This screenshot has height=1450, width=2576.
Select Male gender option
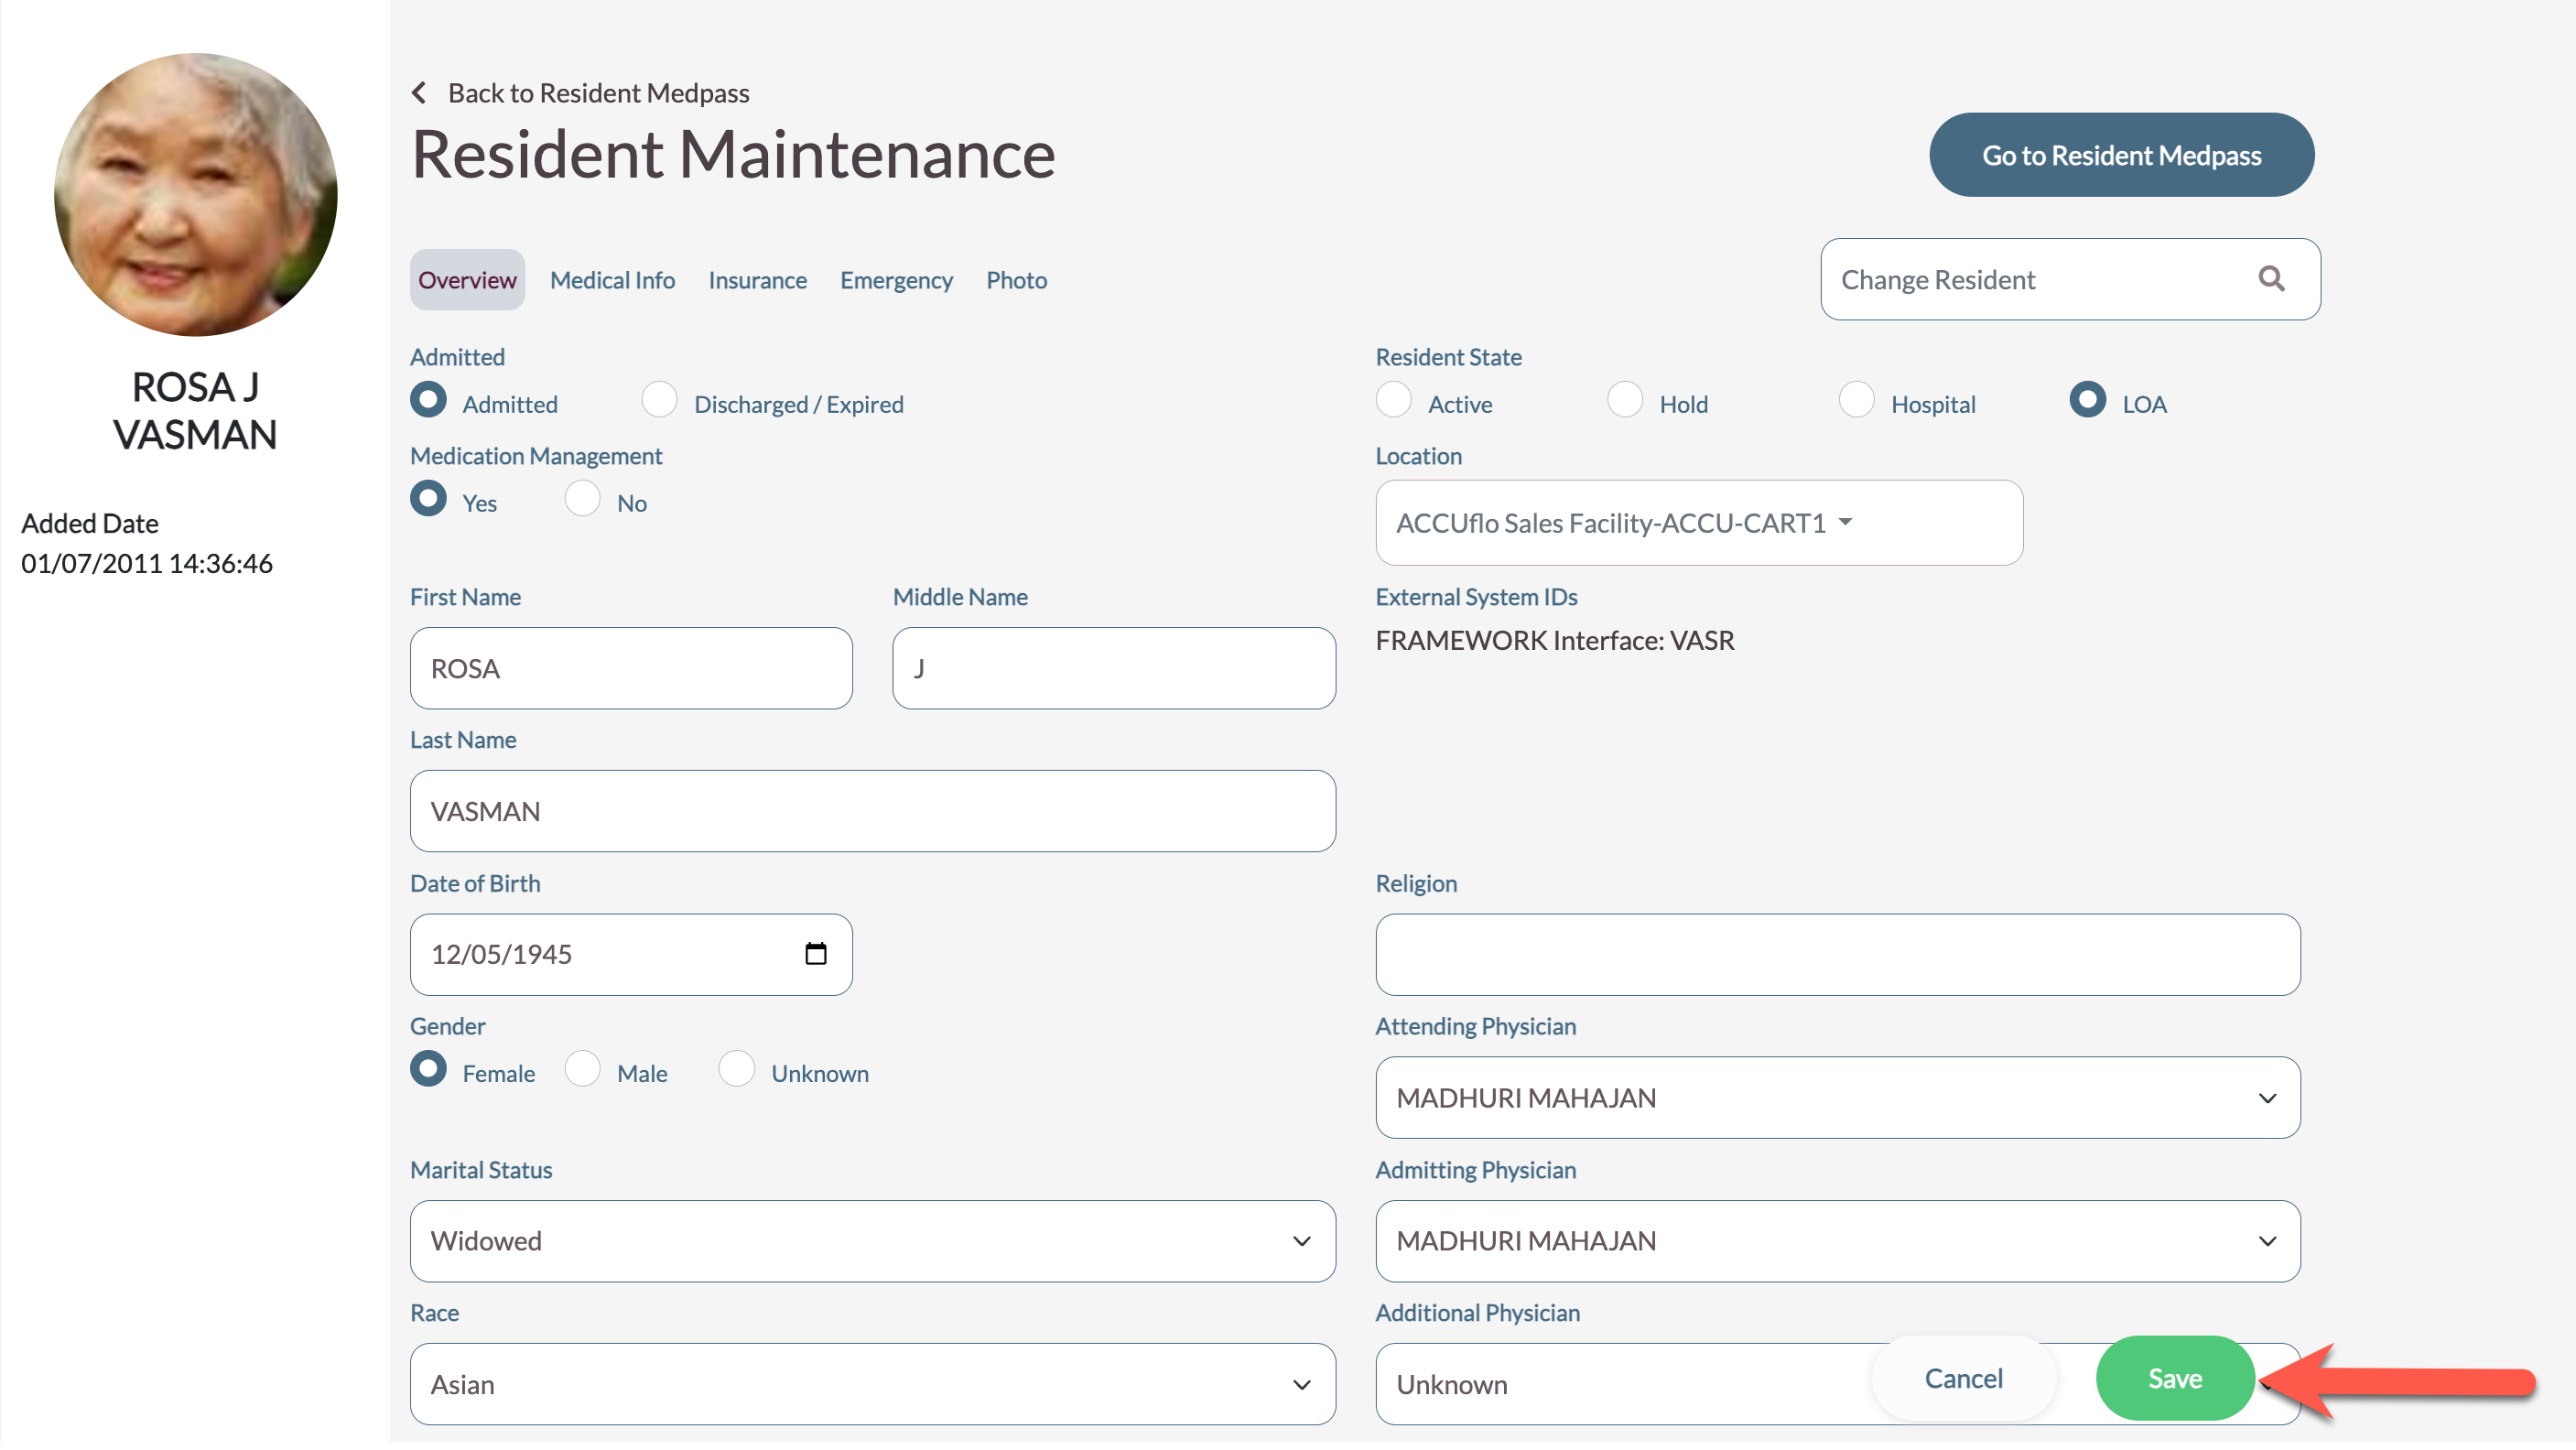582,1069
